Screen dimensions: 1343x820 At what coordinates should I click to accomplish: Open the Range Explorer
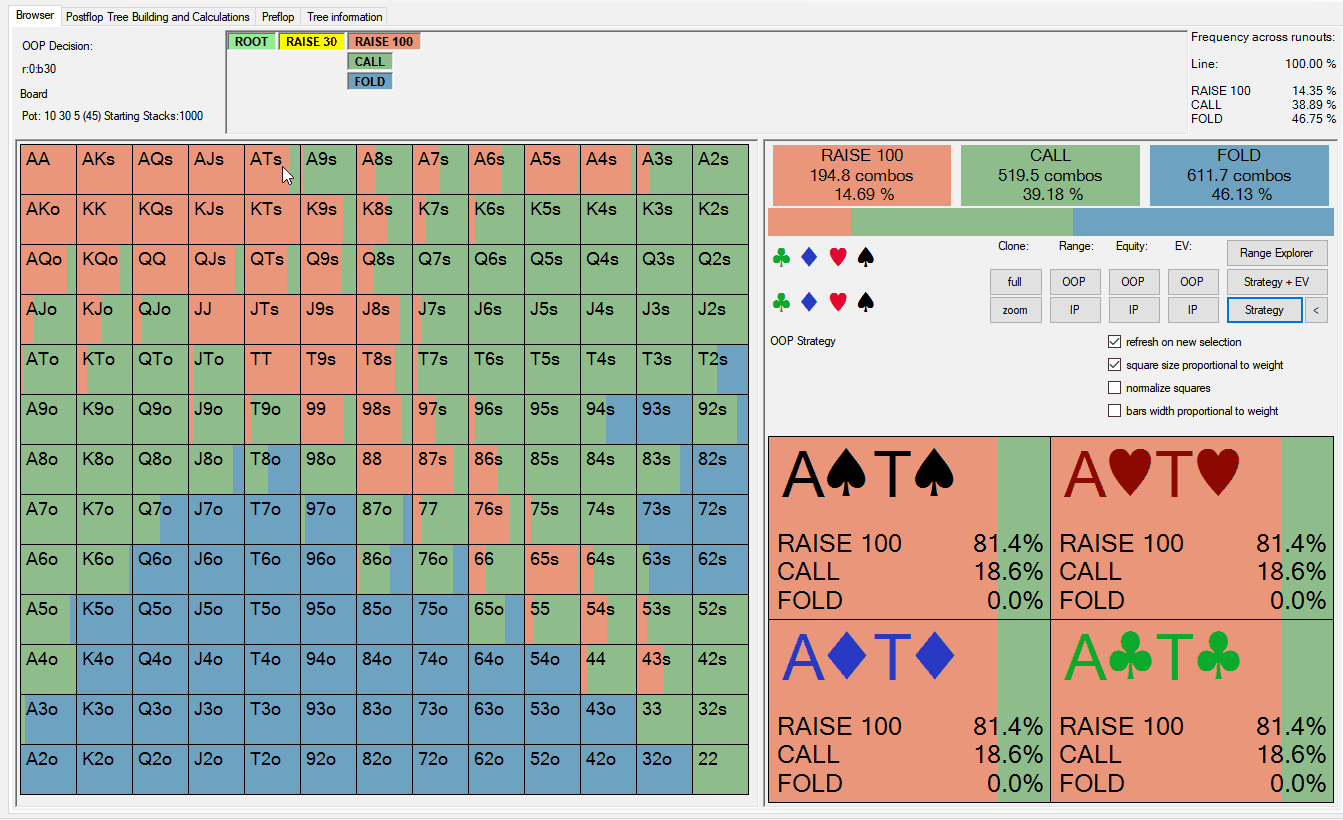point(1276,253)
